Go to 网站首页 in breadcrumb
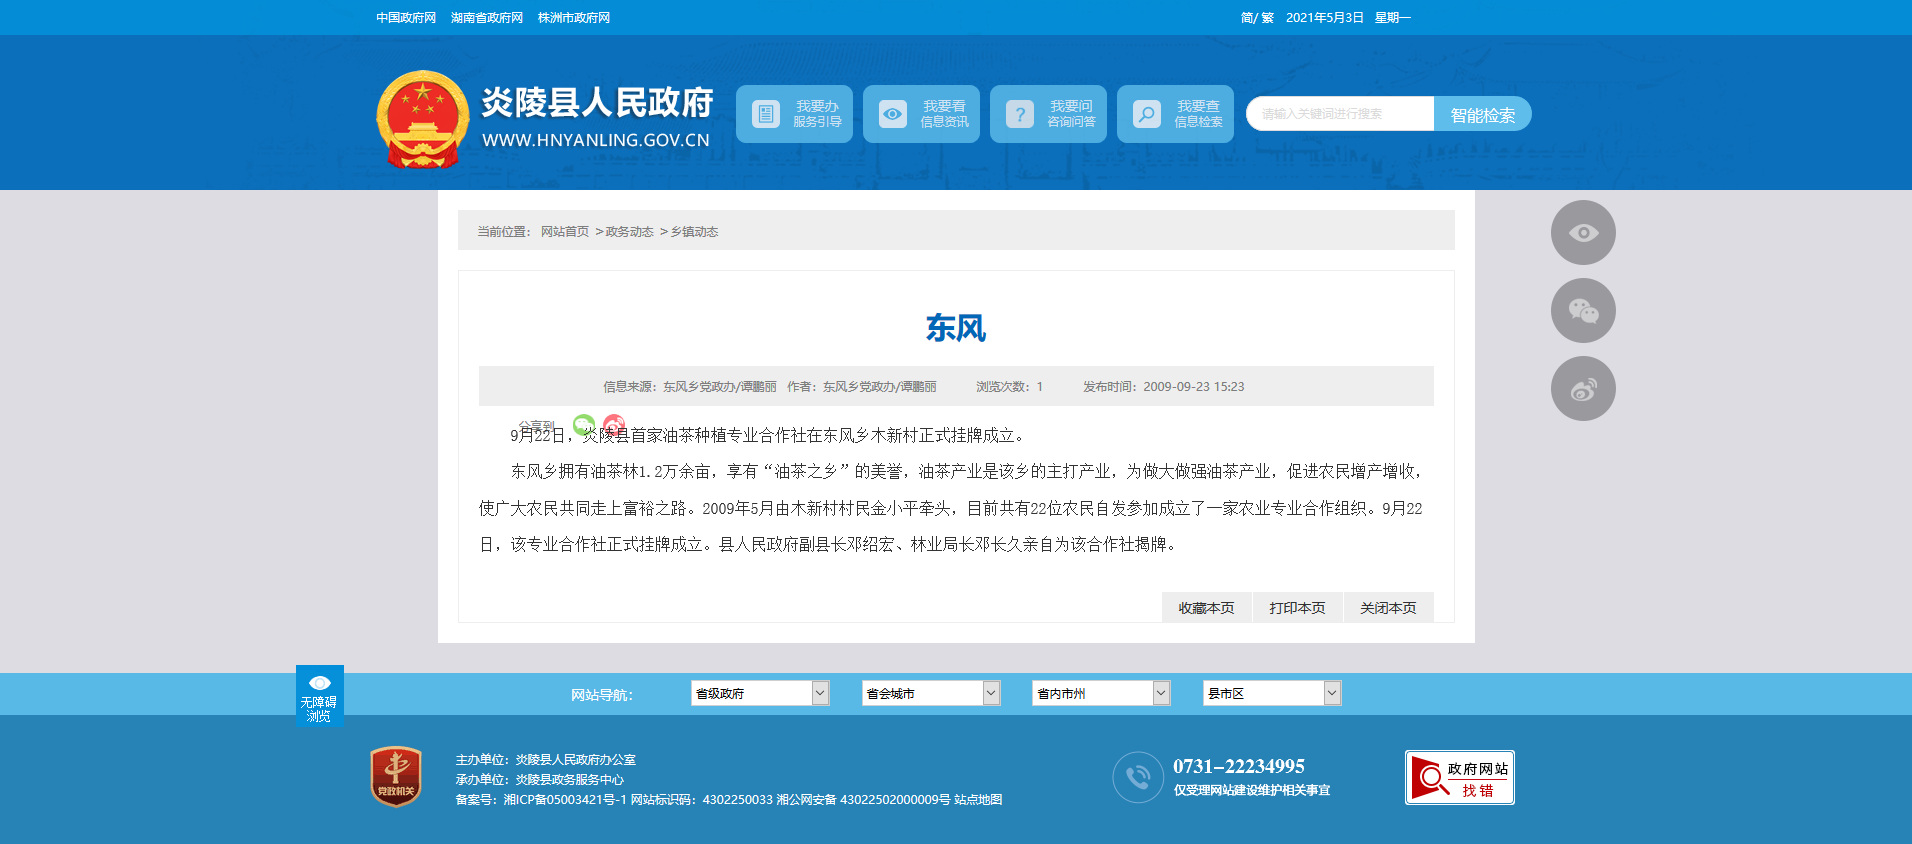This screenshot has width=1912, height=844. tap(565, 232)
